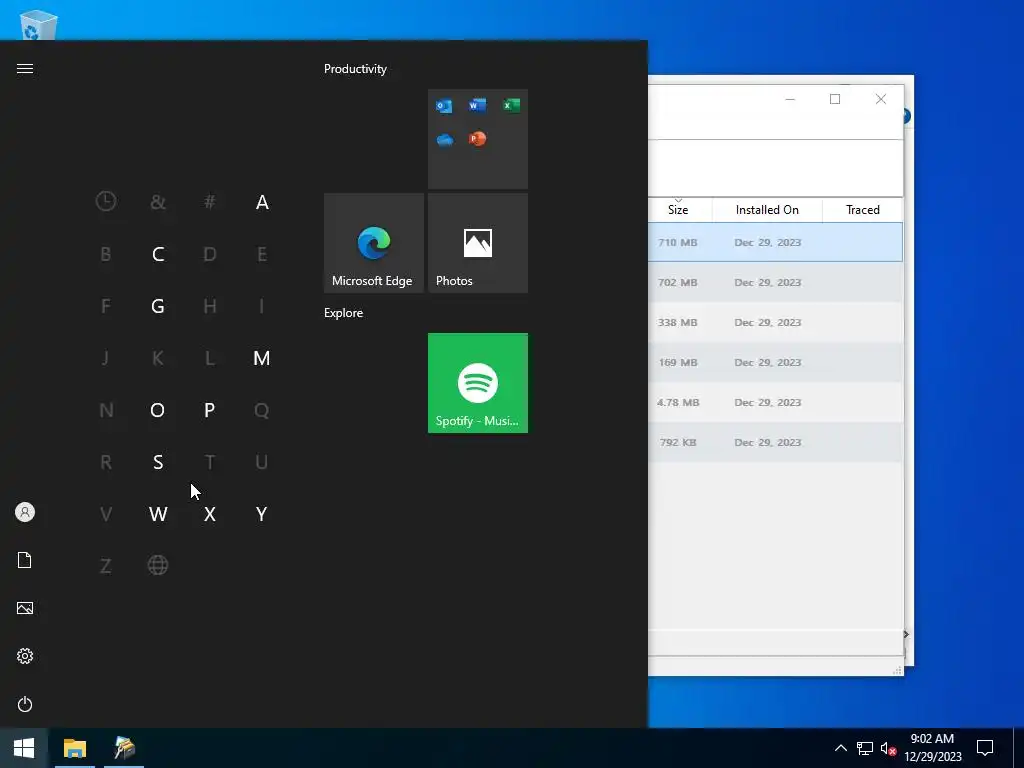Select the row with size 338 MB
The image size is (1024, 768).
click(775, 323)
